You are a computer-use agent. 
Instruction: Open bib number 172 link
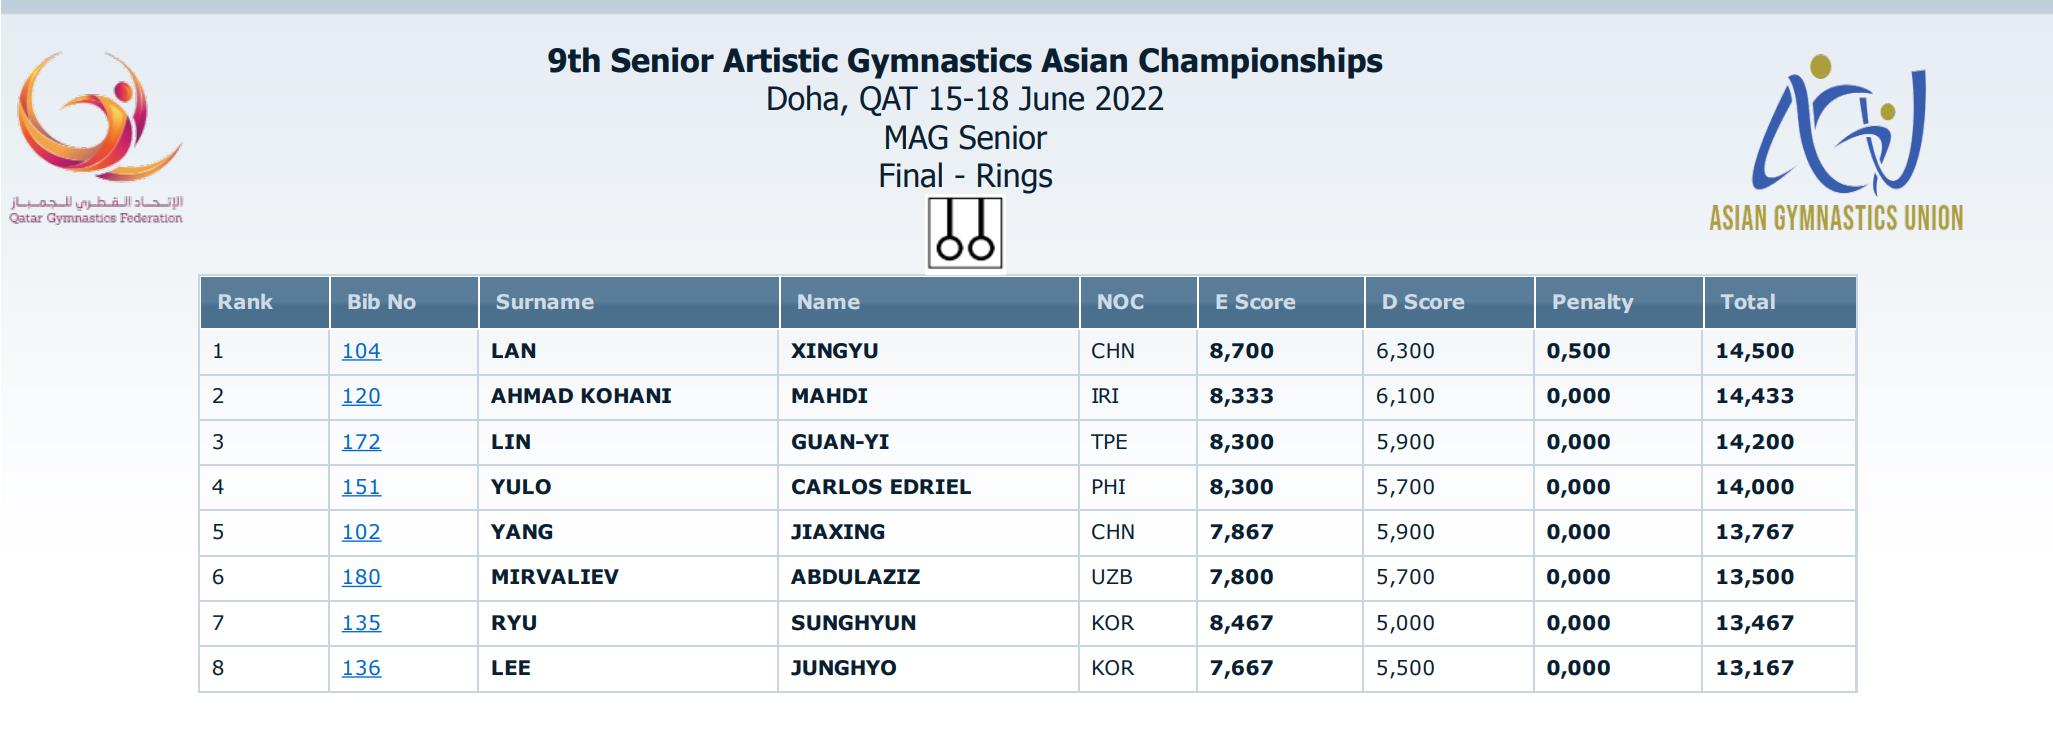tap(361, 442)
